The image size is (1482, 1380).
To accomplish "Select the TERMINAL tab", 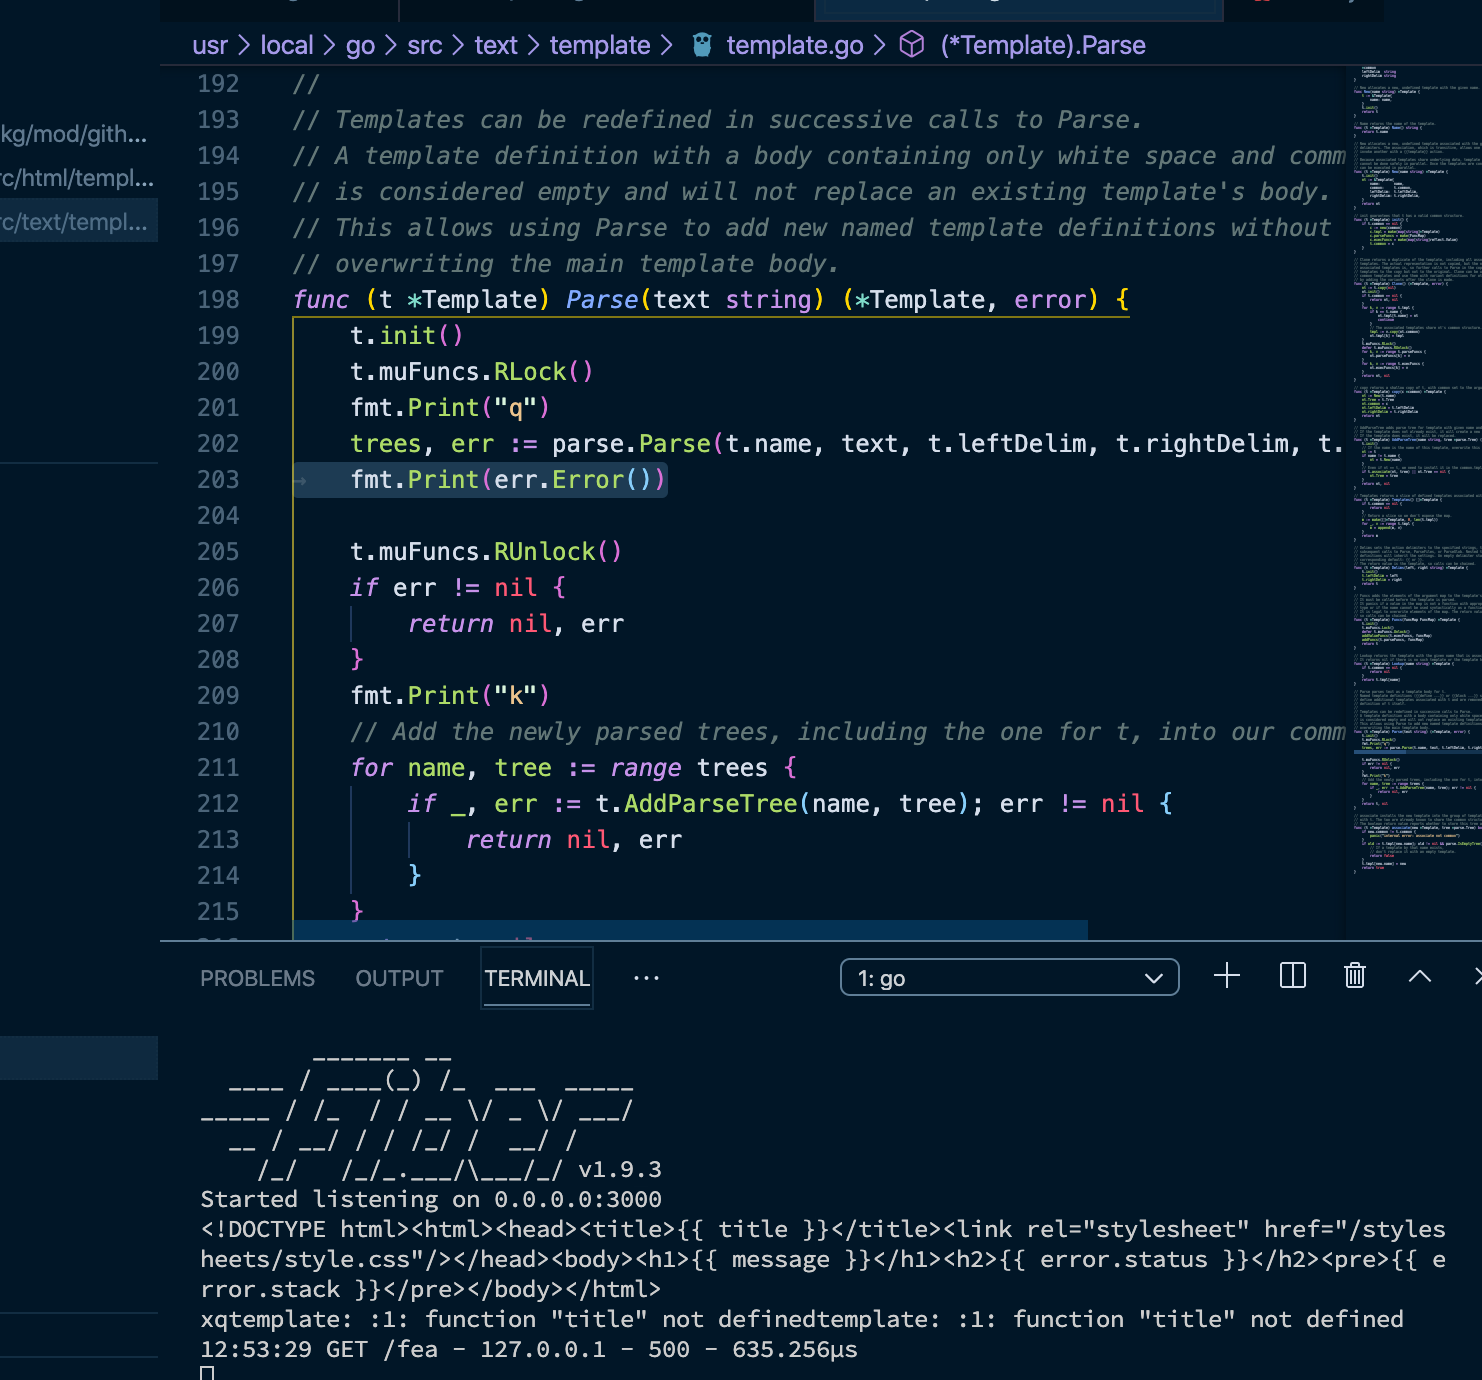I will tap(536, 978).
